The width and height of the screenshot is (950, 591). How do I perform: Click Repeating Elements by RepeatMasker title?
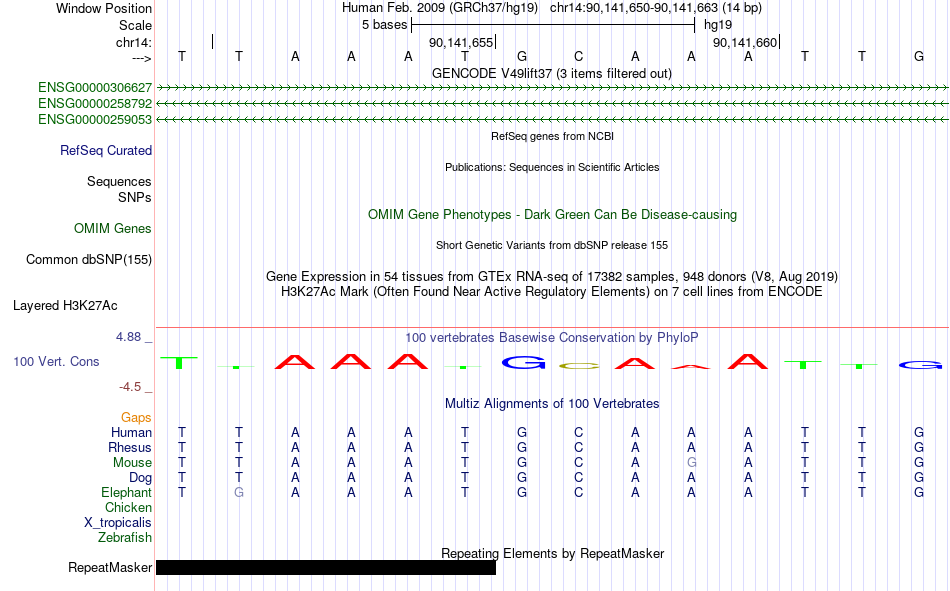coord(553,553)
